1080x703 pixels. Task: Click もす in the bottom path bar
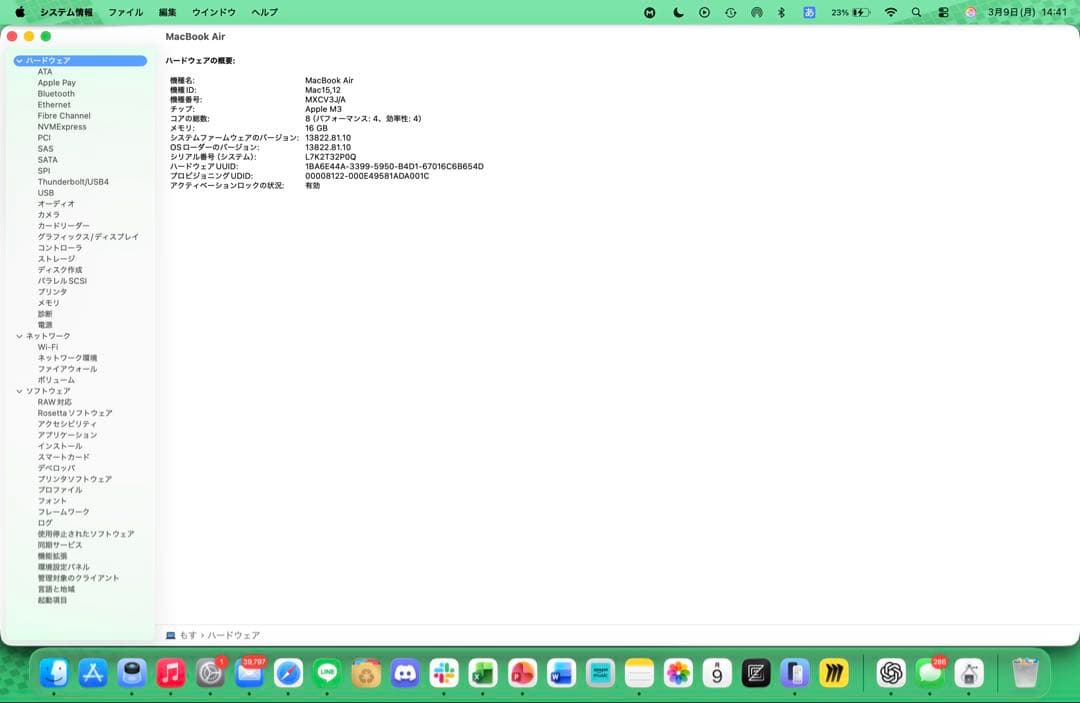point(187,635)
